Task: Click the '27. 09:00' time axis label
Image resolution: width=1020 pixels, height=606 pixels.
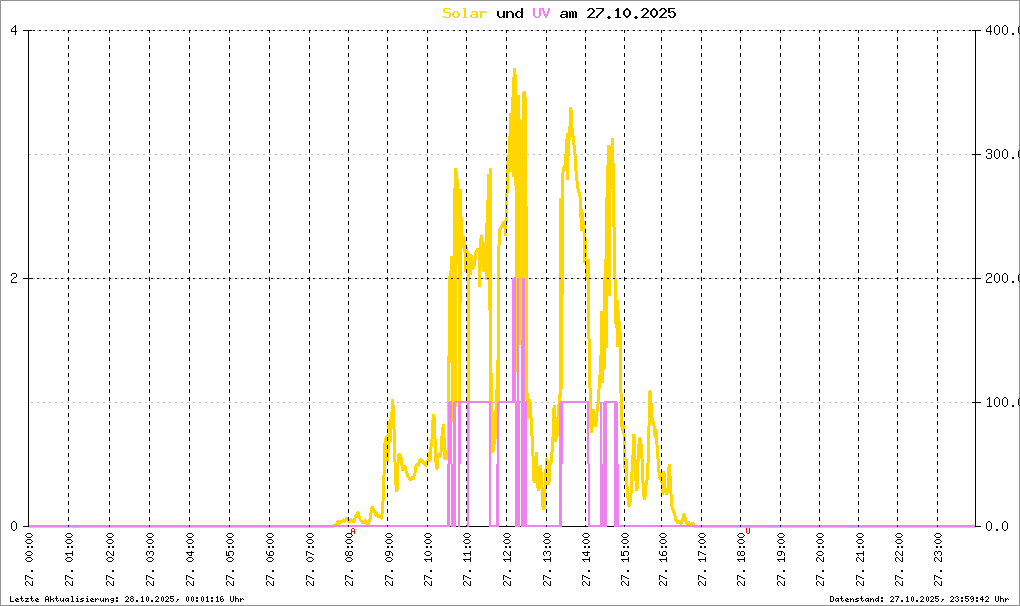Action: pyautogui.click(x=389, y=559)
